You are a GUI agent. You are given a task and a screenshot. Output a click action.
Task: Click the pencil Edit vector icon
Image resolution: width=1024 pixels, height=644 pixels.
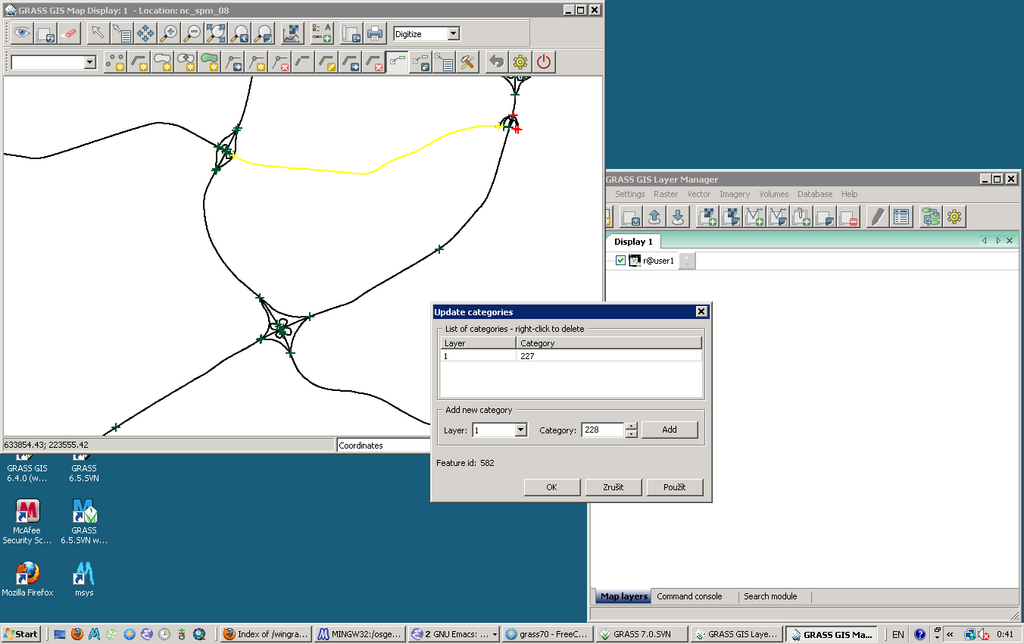pos(877,216)
